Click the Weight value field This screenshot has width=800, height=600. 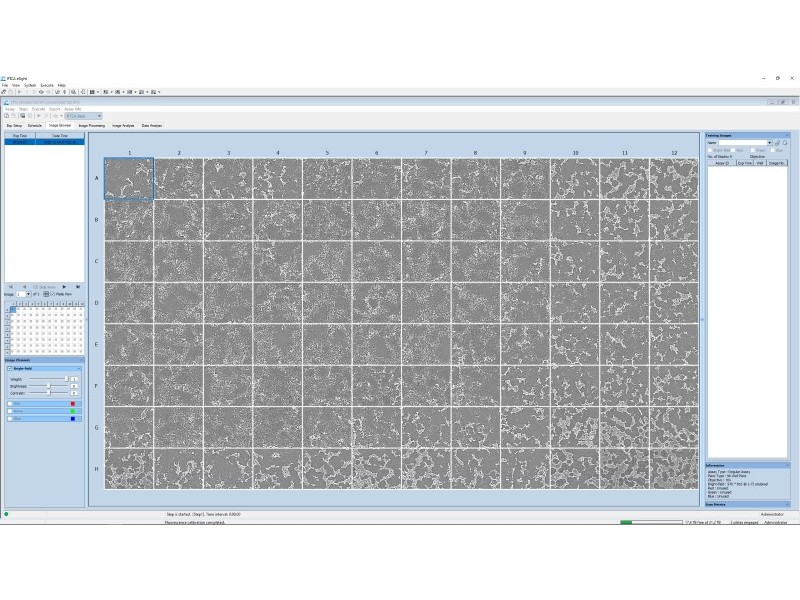pyautogui.click(x=74, y=379)
